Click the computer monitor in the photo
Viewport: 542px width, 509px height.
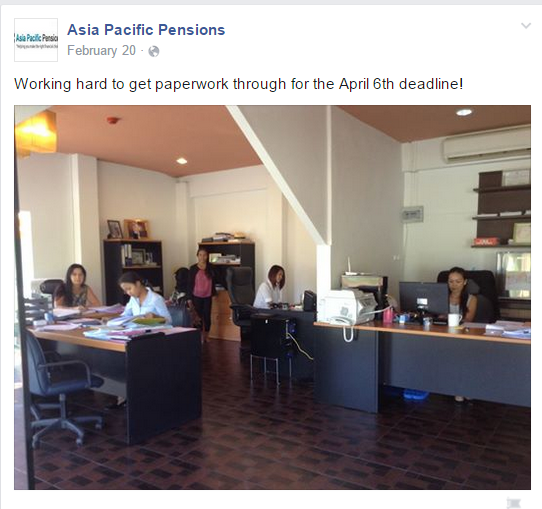[424, 300]
